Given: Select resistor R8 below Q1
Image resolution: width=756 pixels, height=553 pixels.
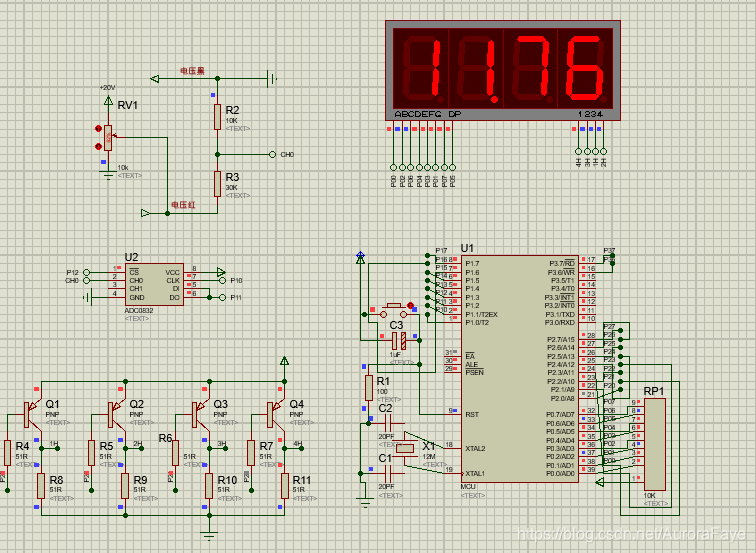Looking at the screenshot, I should tap(41, 486).
